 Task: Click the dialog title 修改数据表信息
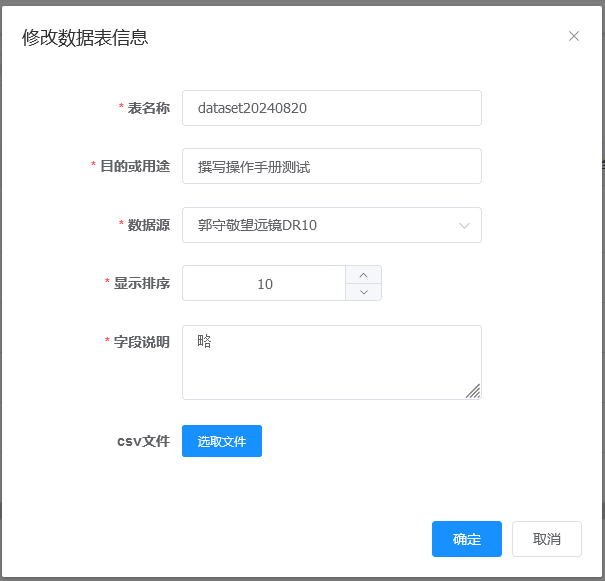pyautogui.click(x=85, y=38)
